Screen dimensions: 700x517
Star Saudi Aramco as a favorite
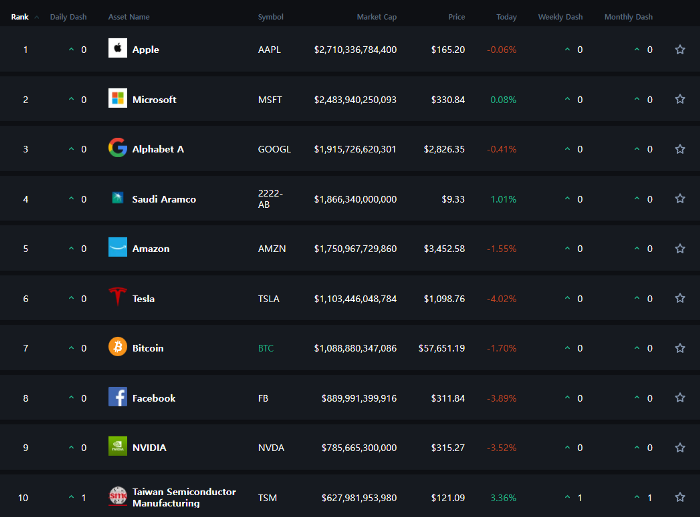[x=680, y=199]
